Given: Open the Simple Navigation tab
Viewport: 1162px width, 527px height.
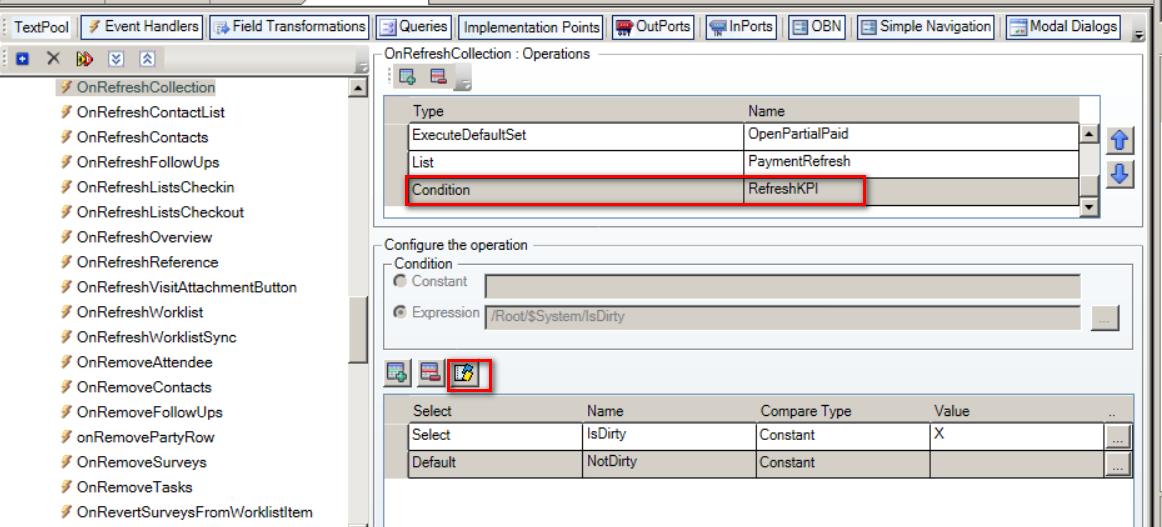Looking at the screenshot, I should pos(925,27).
